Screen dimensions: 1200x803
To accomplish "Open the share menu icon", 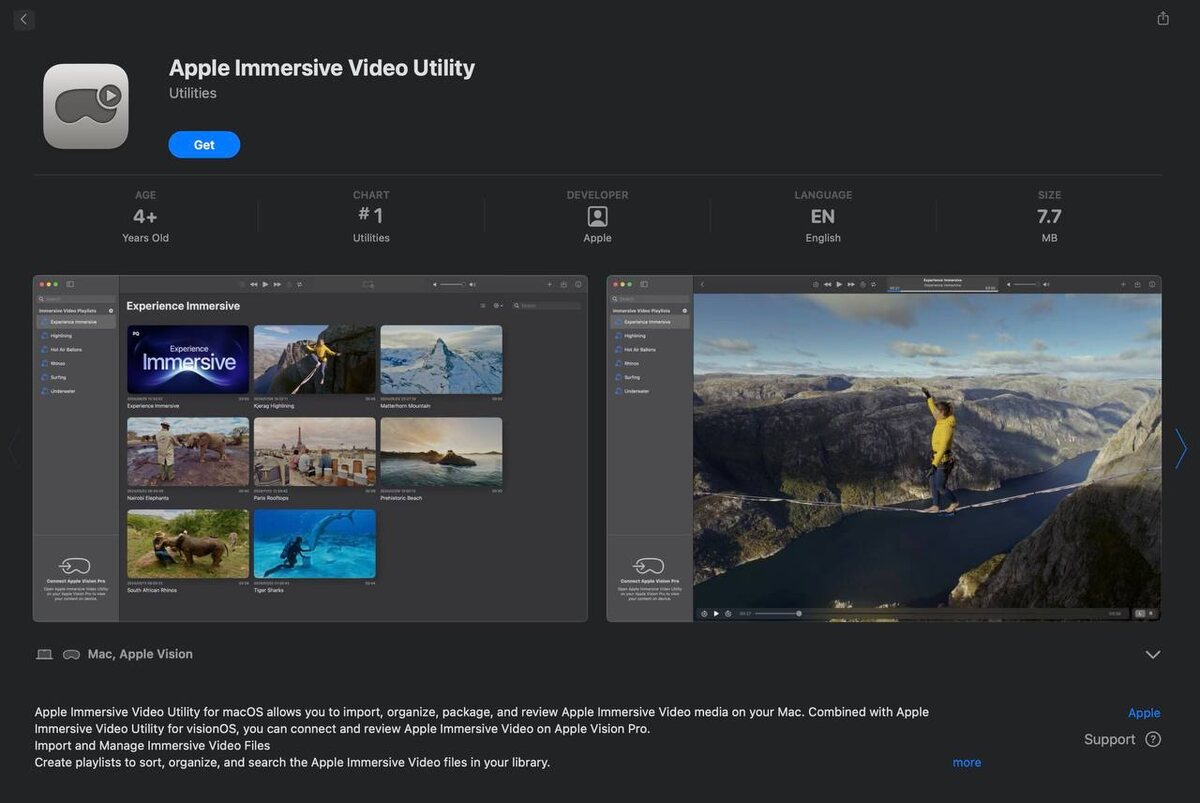I will [x=1163, y=18].
